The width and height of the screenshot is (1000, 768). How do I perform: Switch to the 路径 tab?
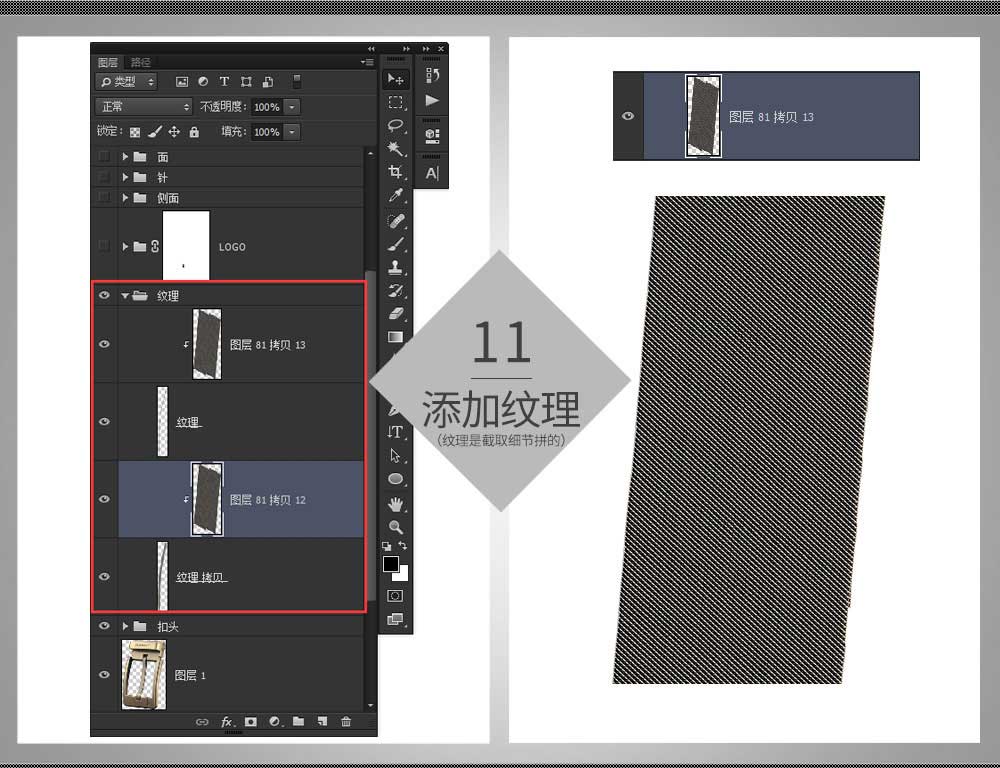(140, 62)
